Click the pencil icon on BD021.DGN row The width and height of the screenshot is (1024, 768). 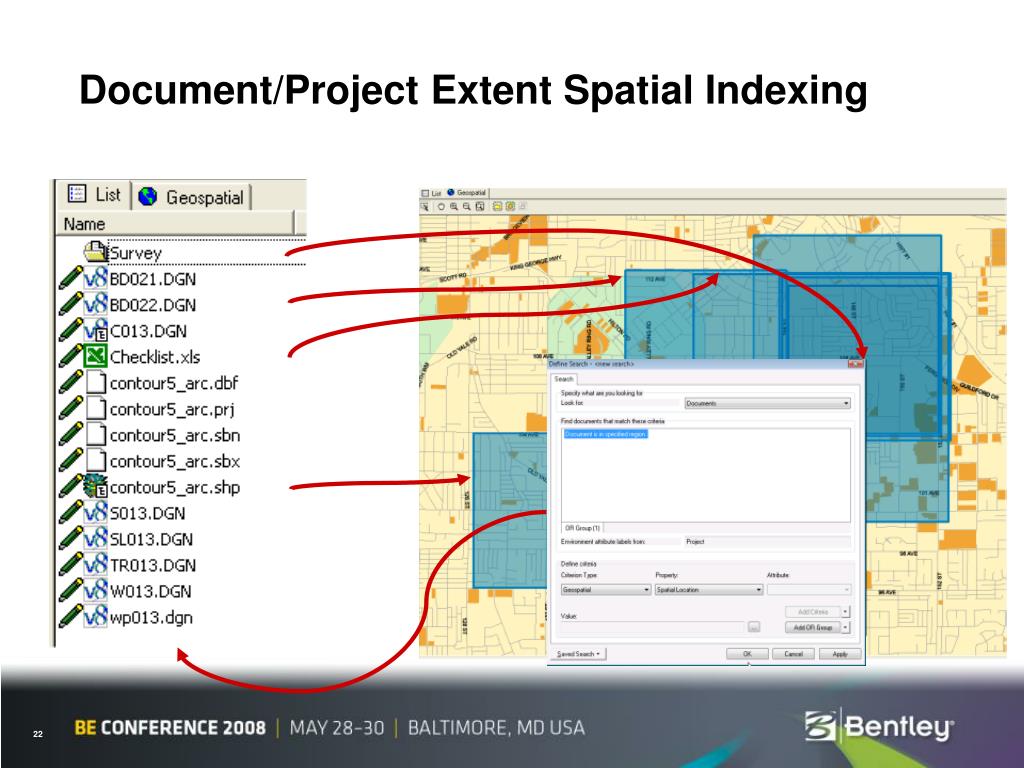(x=70, y=278)
